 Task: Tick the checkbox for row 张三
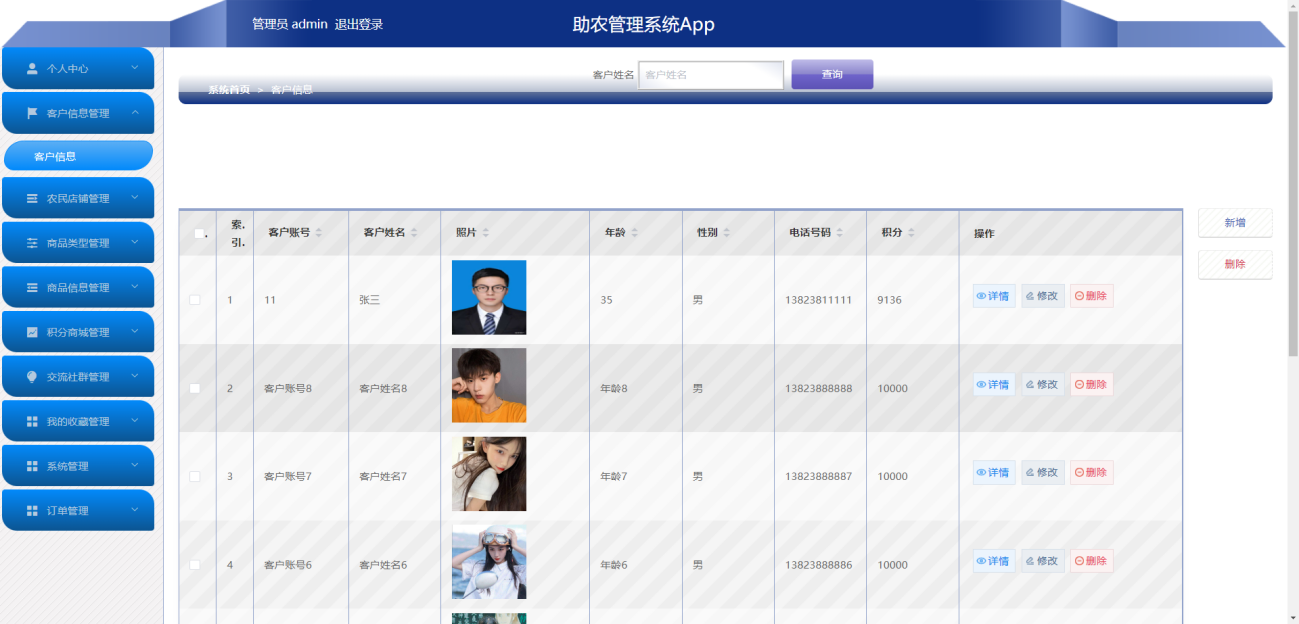pyautogui.click(x=195, y=300)
